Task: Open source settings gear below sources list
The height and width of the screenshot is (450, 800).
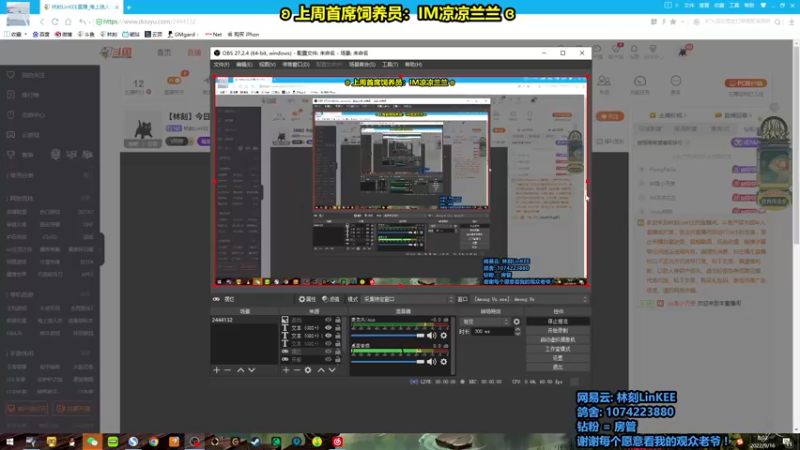Action: (308, 370)
